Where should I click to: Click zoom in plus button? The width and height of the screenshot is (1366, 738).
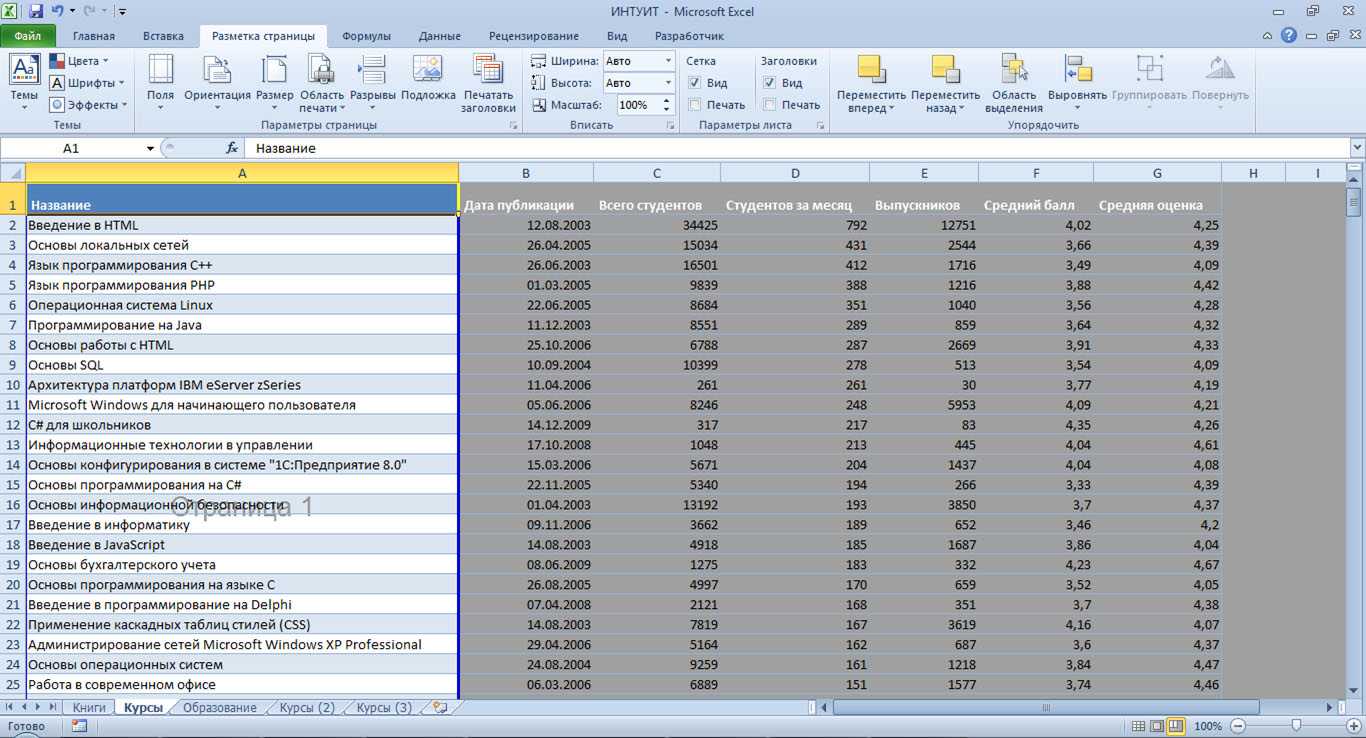tap(1354, 726)
